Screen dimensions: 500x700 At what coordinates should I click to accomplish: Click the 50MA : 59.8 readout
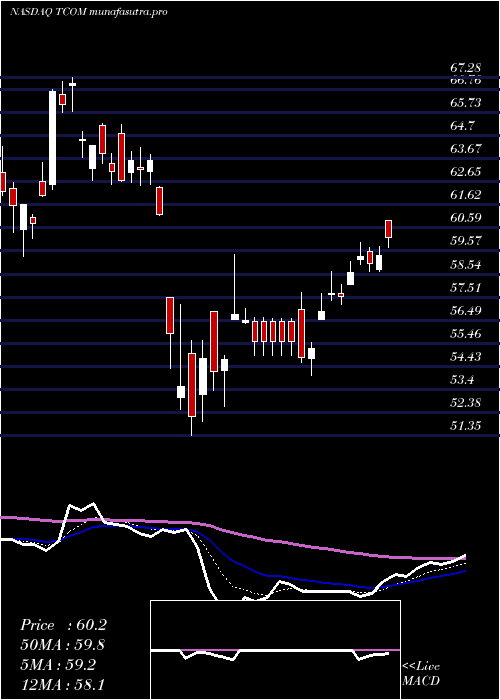point(63,645)
